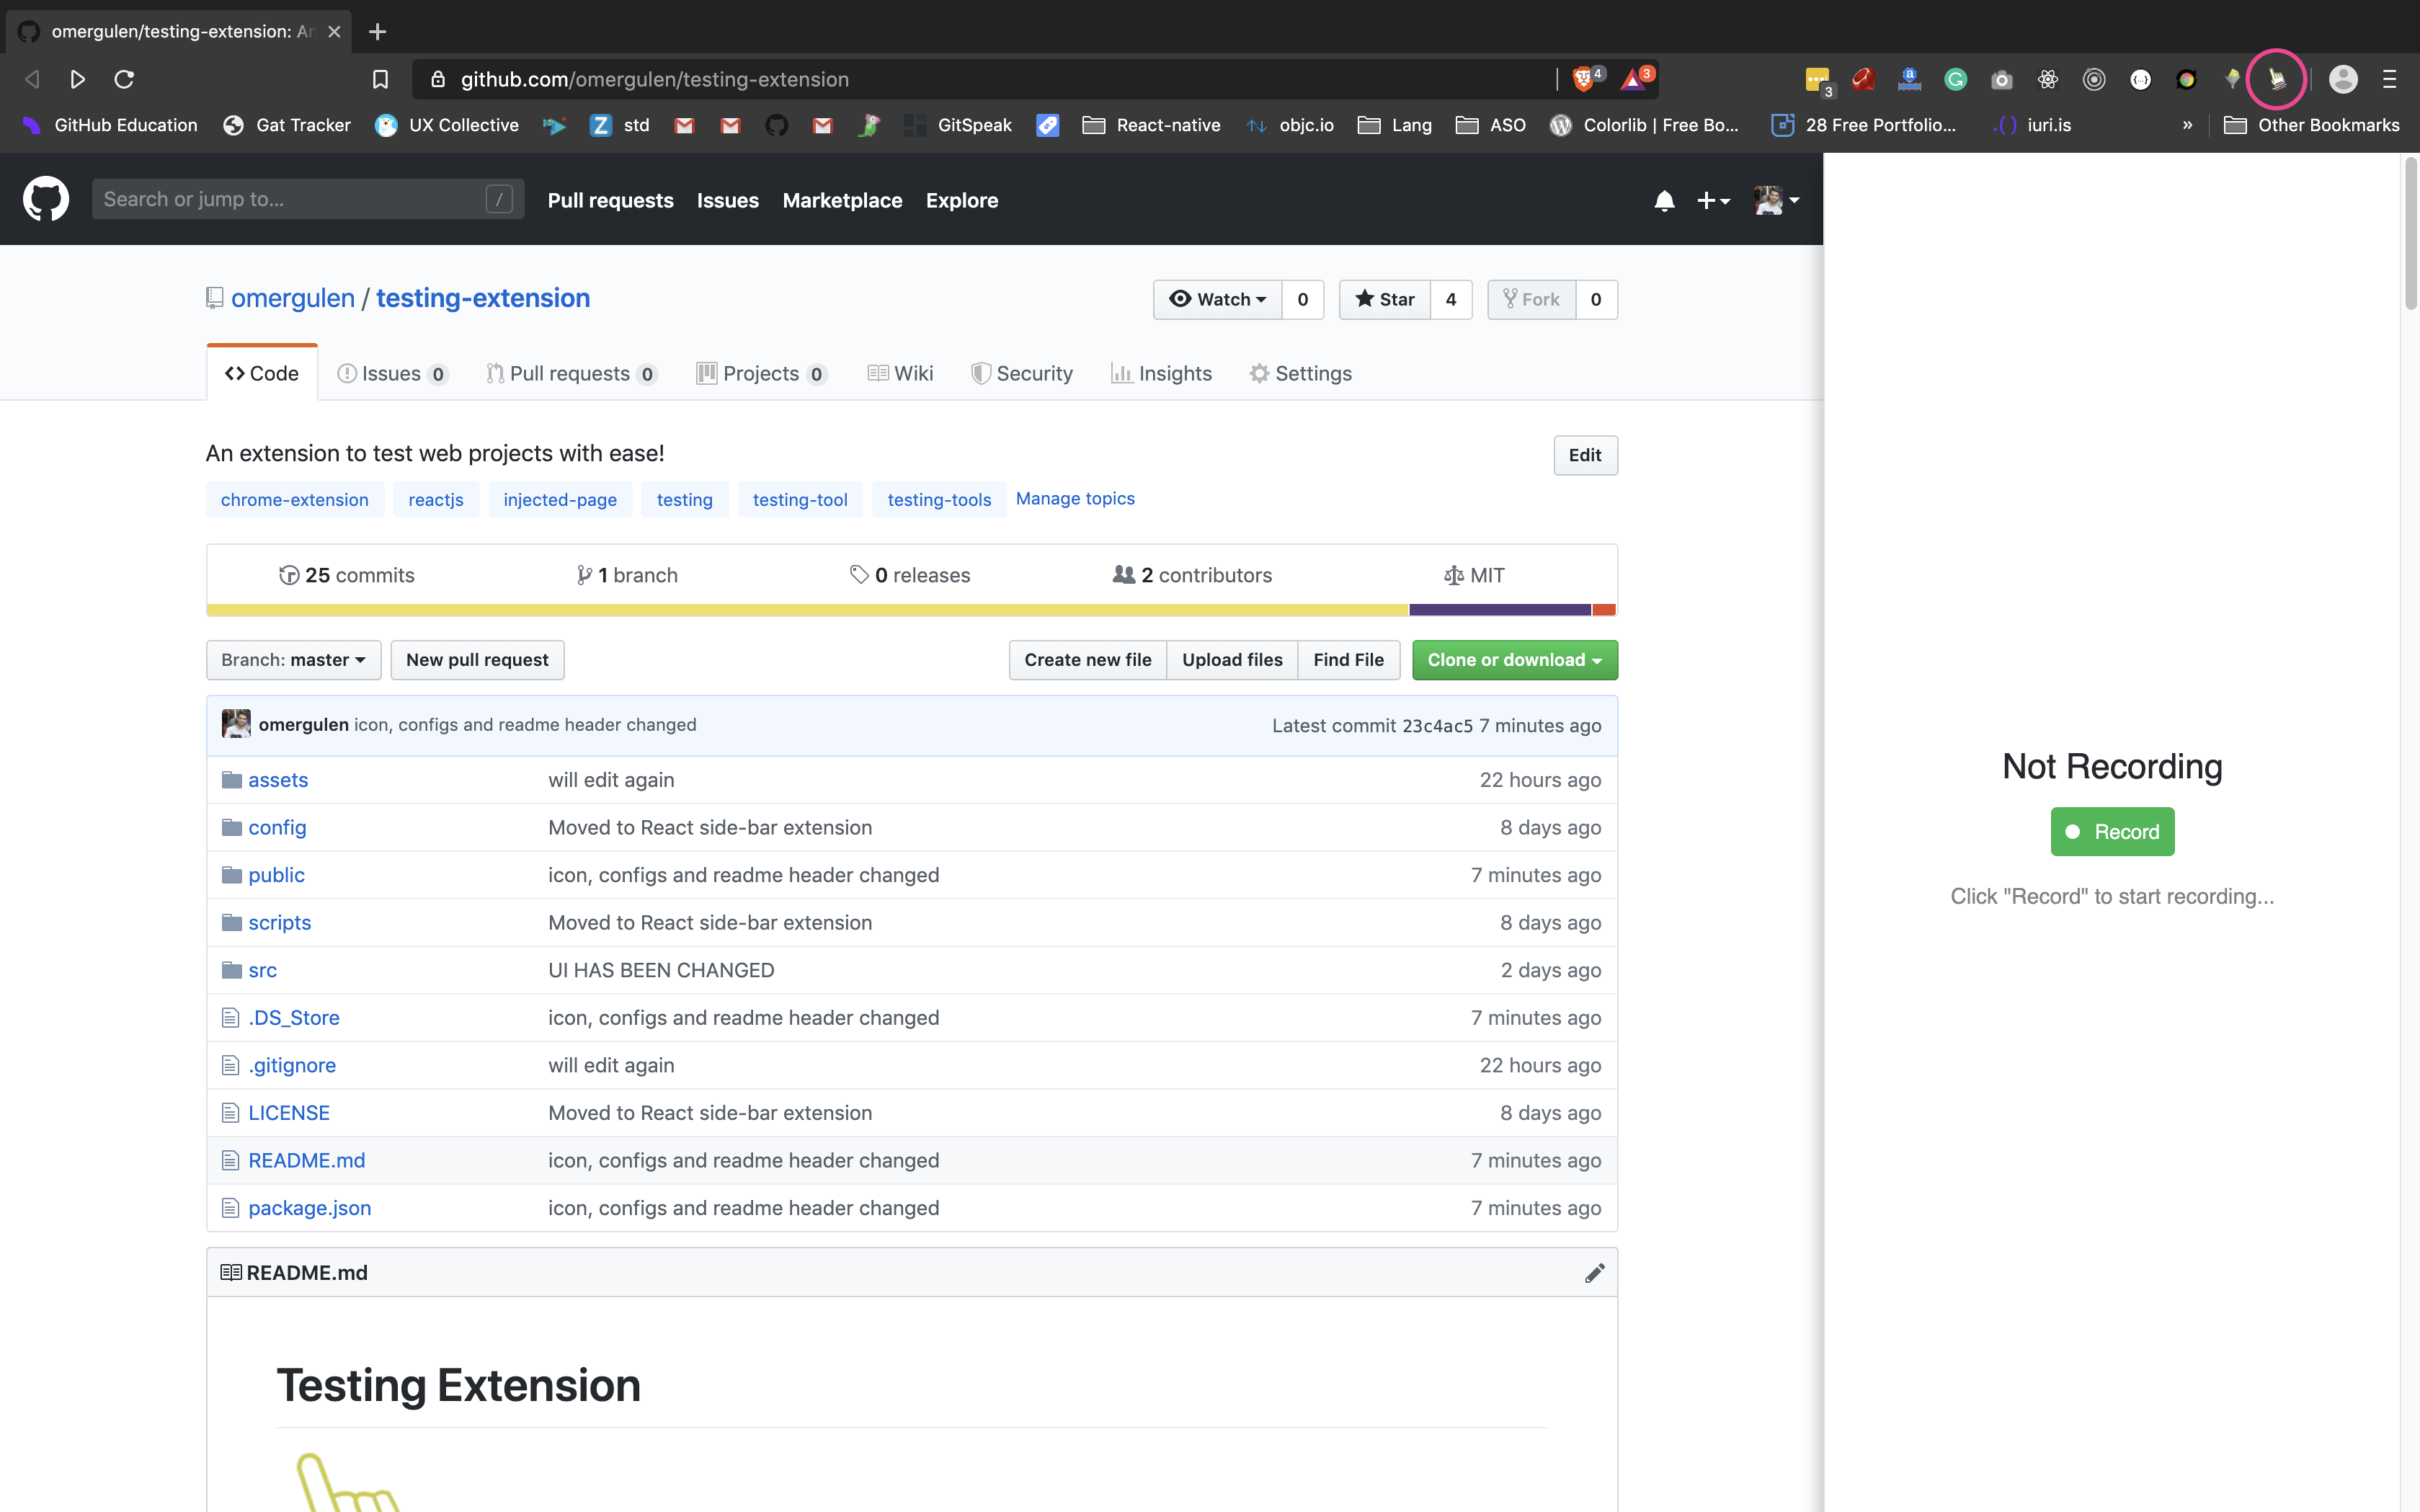Bookmark this page with the bookmark icon
The width and height of the screenshot is (2420, 1512).
tap(380, 79)
